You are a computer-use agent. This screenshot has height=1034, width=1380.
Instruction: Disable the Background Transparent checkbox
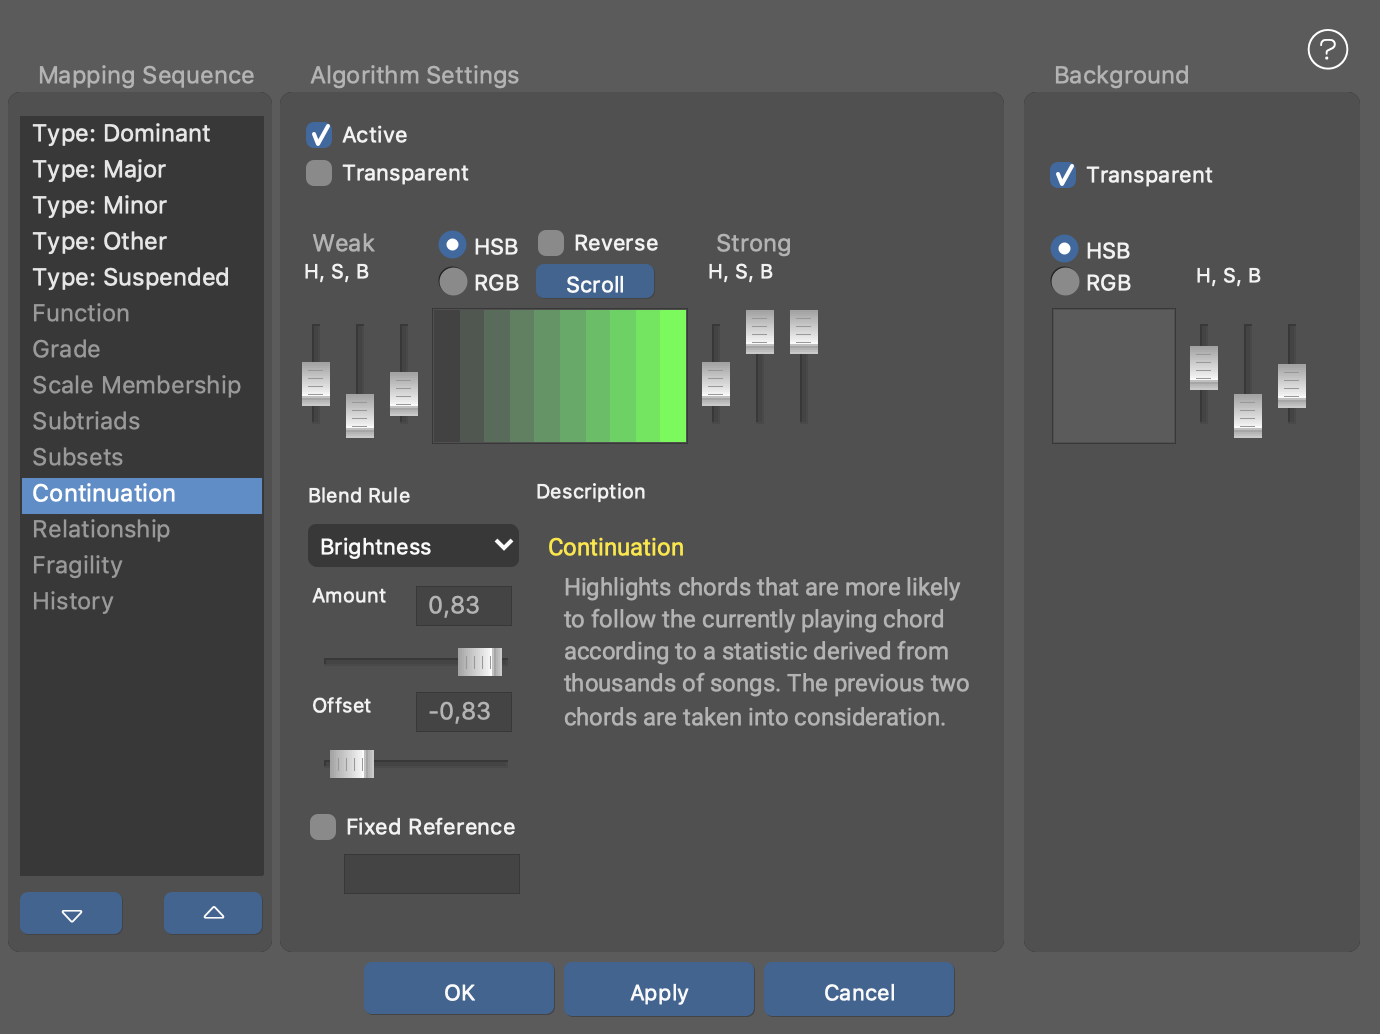(1063, 175)
